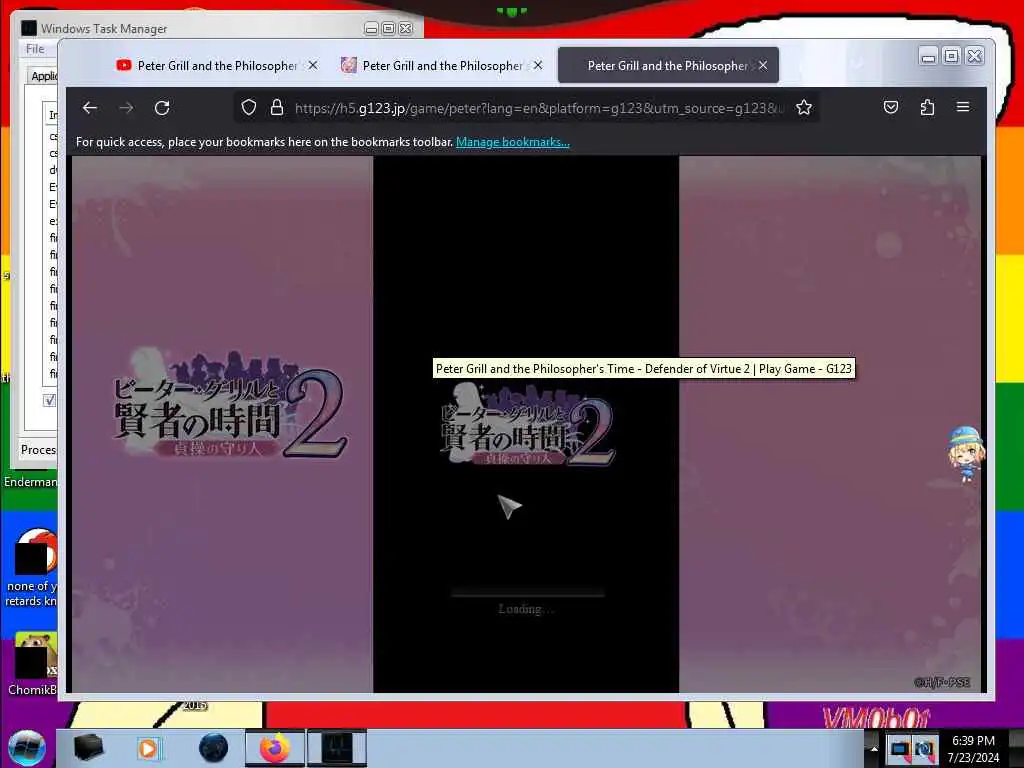Click Firefox icon in taskbar
The height and width of the screenshot is (768, 1024).
click(x=274, y=748)
